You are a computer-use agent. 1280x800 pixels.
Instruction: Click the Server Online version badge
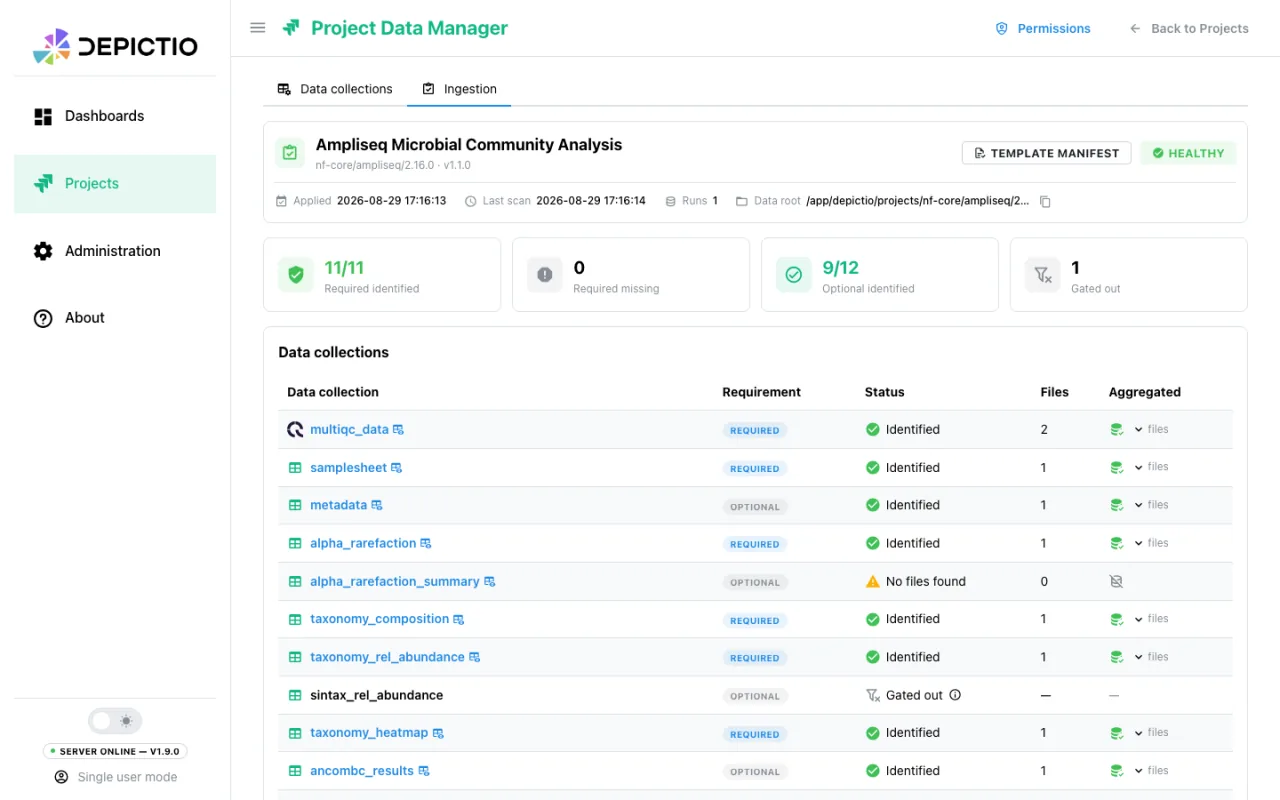[115, 751]
